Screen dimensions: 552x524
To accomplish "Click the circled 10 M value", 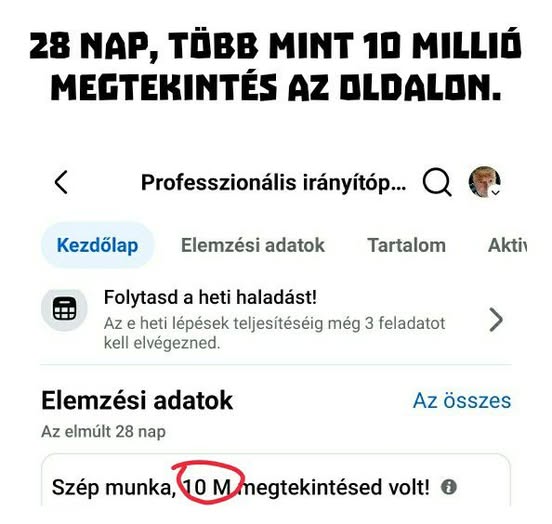I will 207,487.
